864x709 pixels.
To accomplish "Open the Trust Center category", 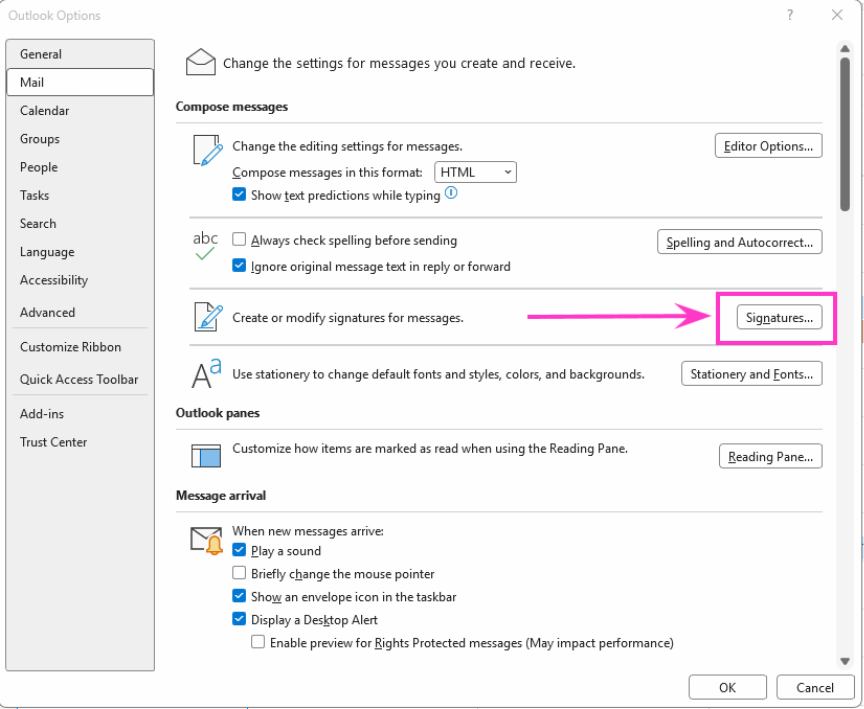I will coord(80,442).
